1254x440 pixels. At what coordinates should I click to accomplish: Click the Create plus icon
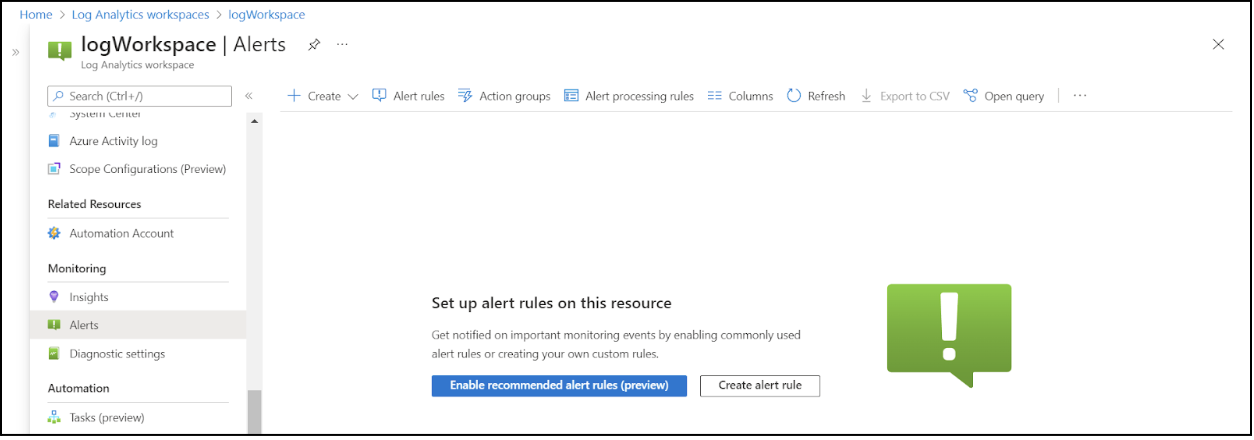[294, 96]
